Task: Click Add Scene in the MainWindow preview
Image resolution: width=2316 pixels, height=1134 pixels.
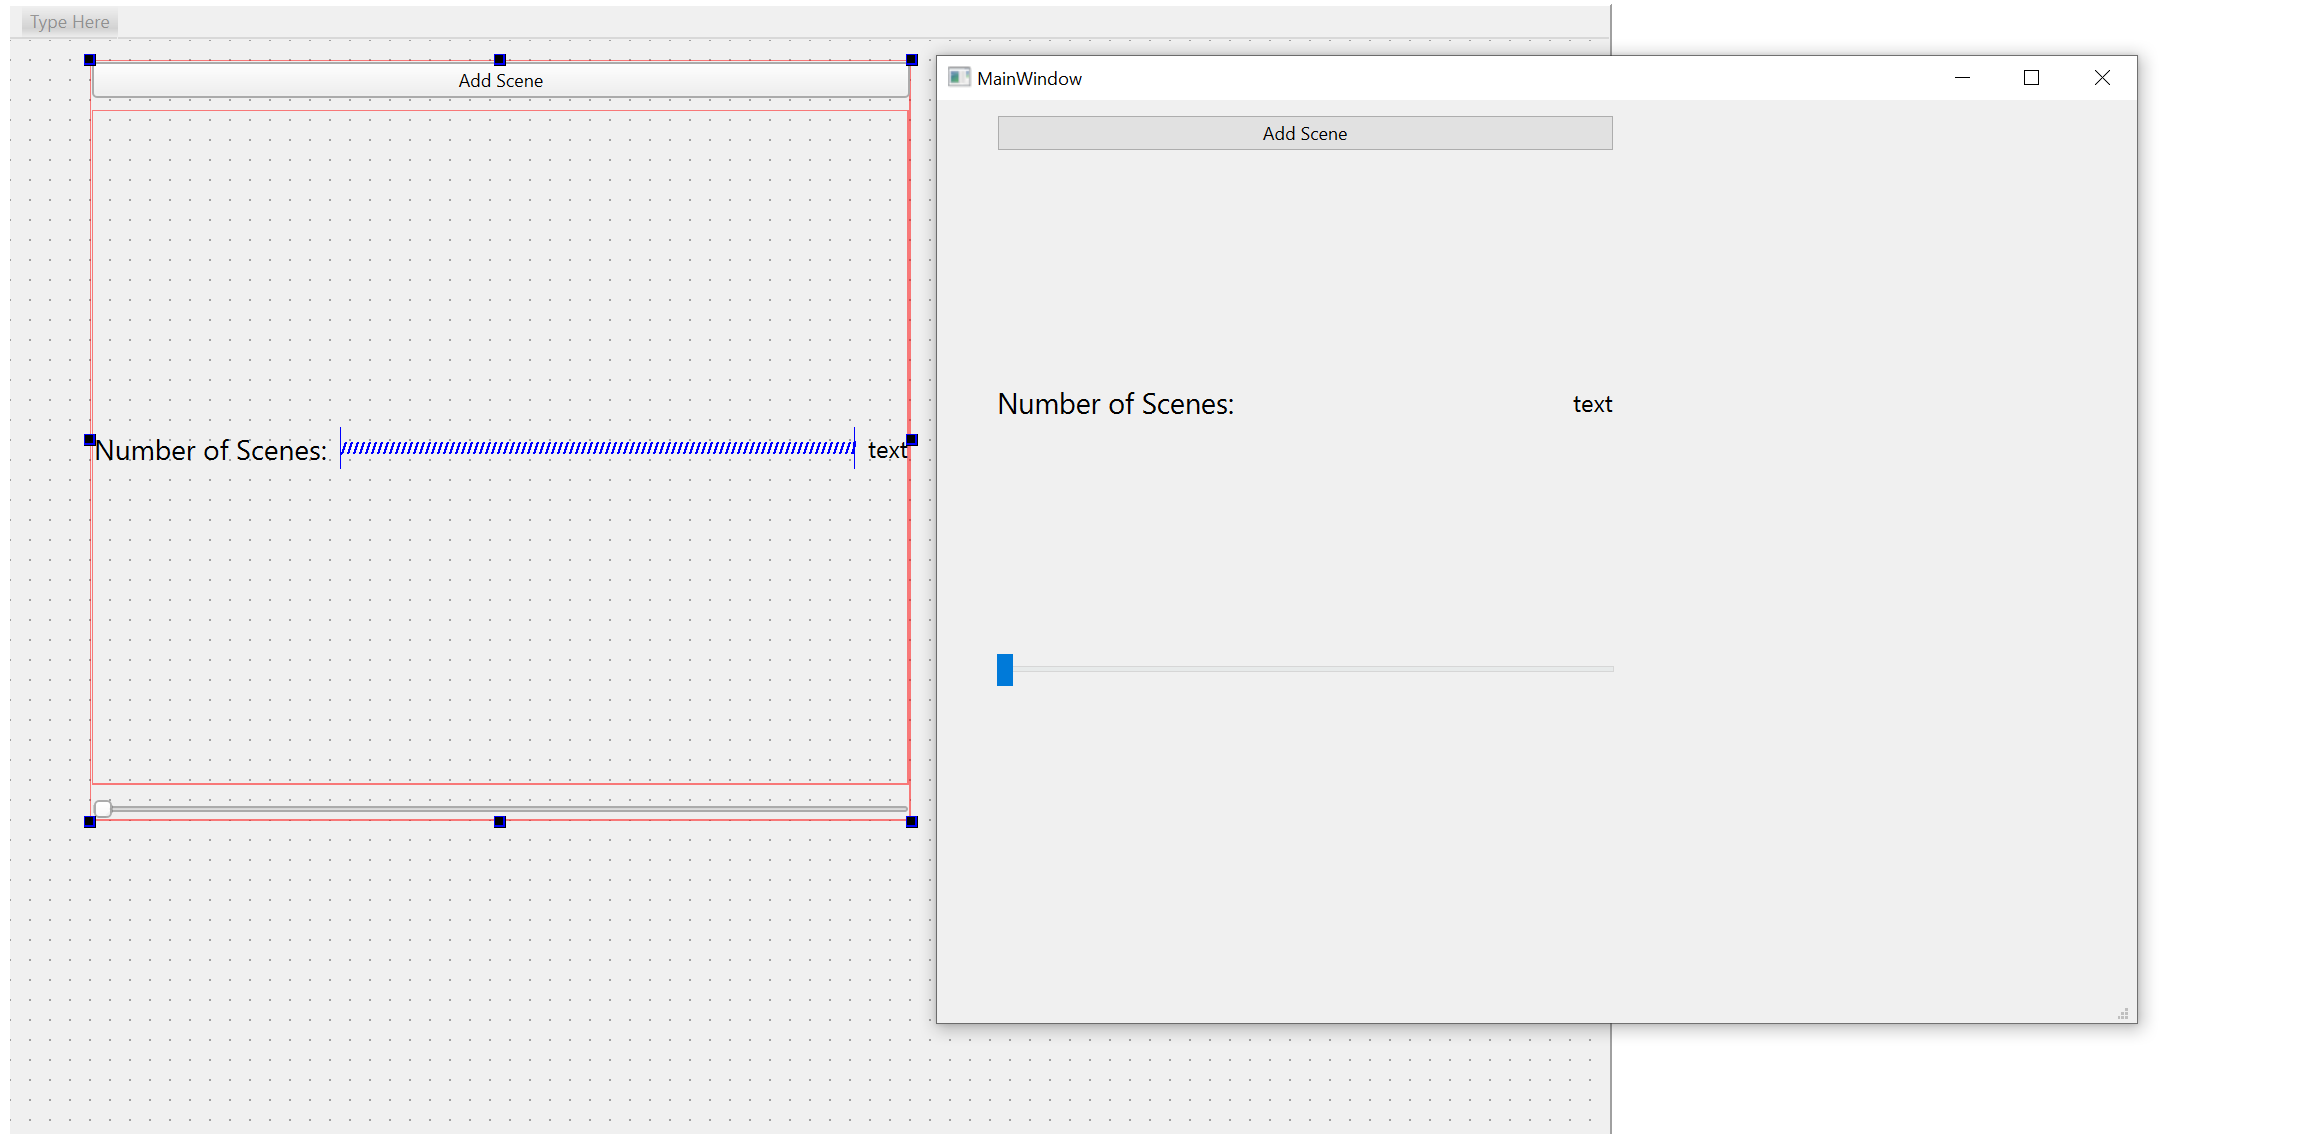Action: [x=1304, y=133]
